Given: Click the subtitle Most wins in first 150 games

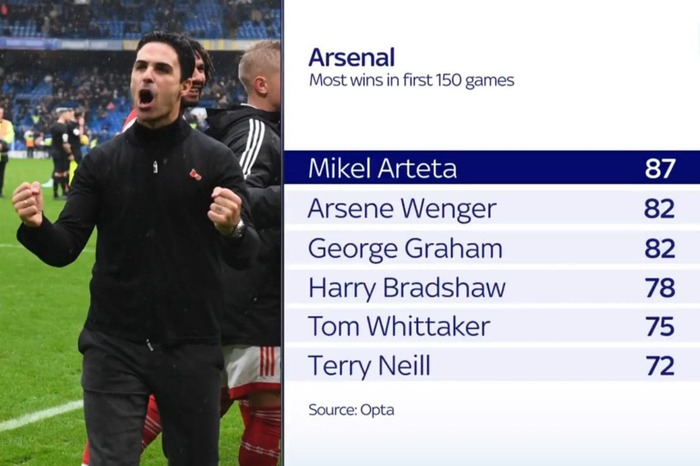Looking at the screenshot, I should (x=412, y=80).
